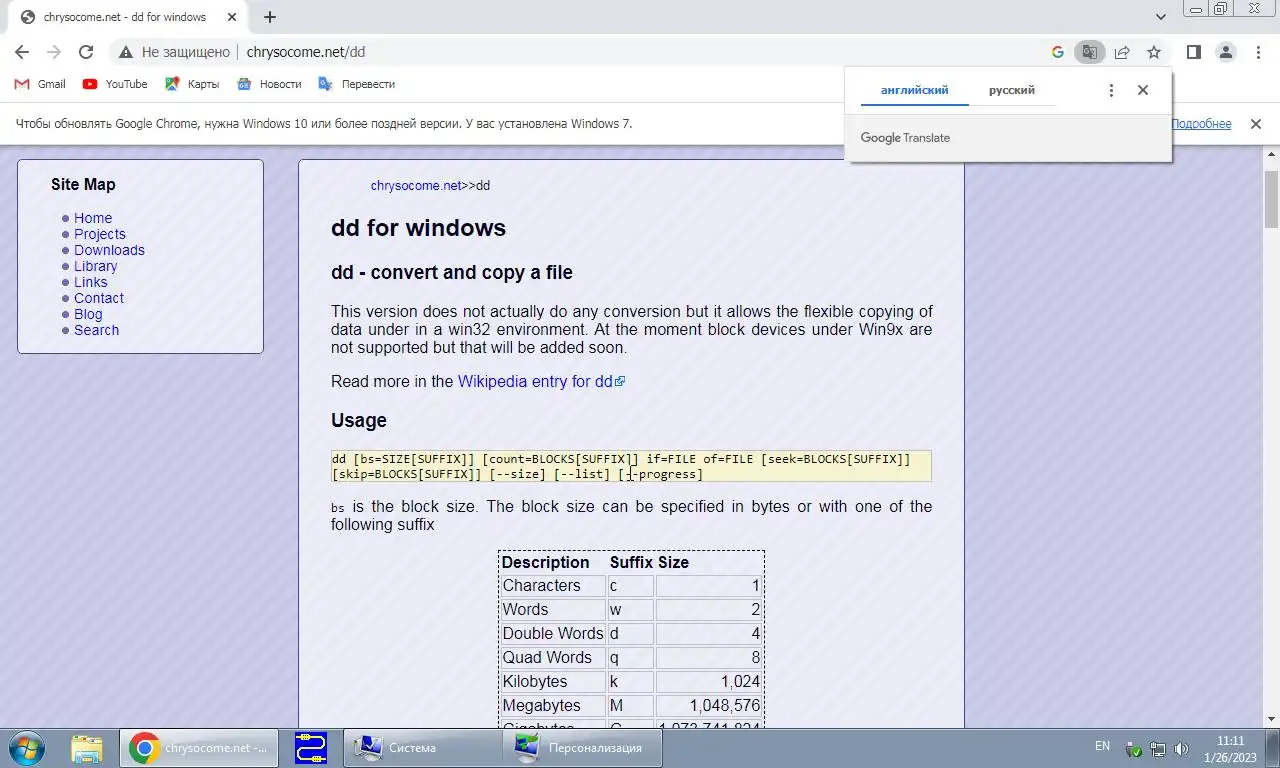1280x768 pixels.
Task: Open Home in Site Map
Action: [x=93, y=218]
